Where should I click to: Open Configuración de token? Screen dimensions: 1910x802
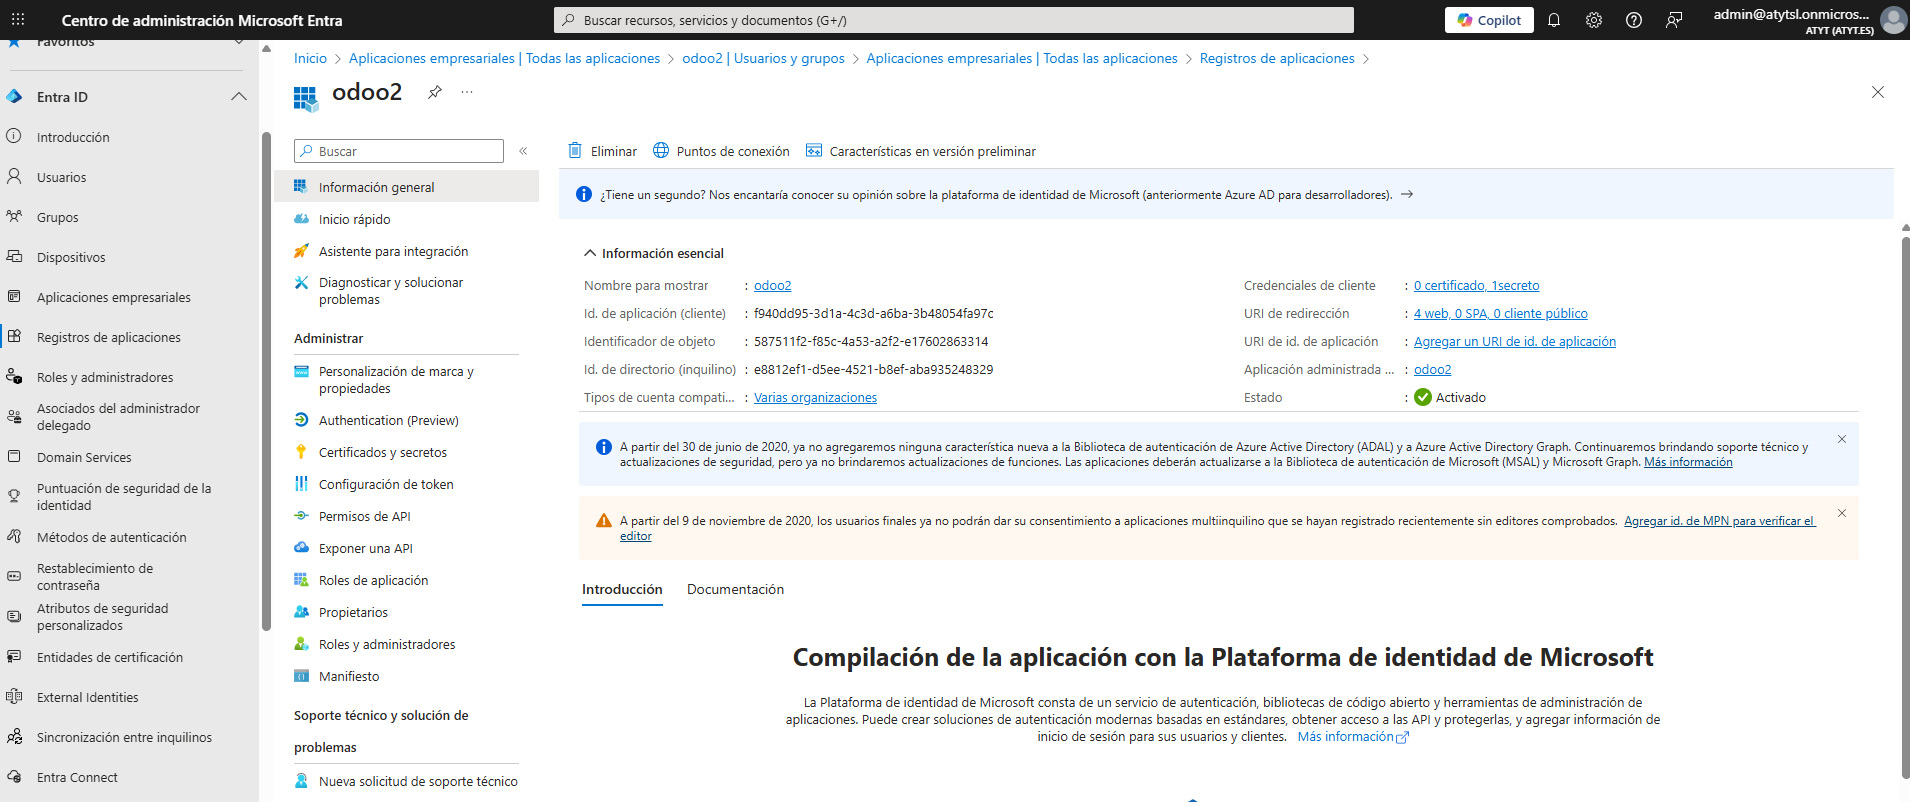[386, 484]
